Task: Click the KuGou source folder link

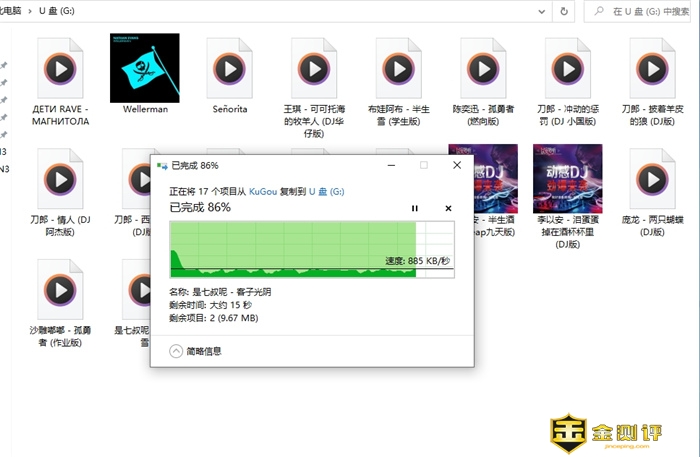Action: pyautogui.click(x=263, y=189)
